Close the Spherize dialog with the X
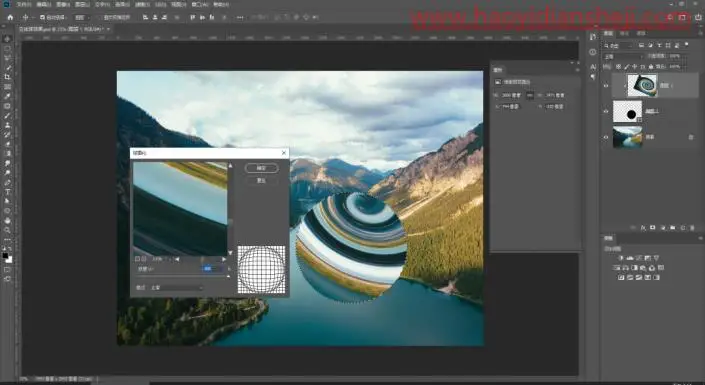Screen dimensions: 705x385 click(x=284, y=153)
